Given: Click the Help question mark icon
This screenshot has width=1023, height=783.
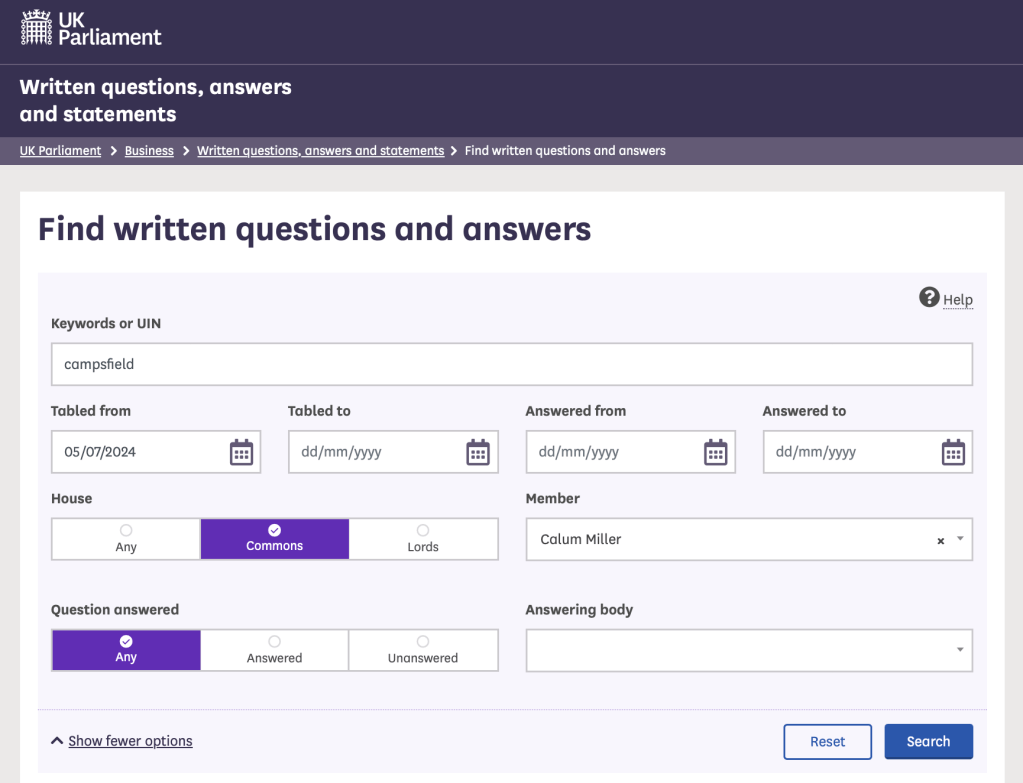Looking at the screenshot, I should coord(928,297).
